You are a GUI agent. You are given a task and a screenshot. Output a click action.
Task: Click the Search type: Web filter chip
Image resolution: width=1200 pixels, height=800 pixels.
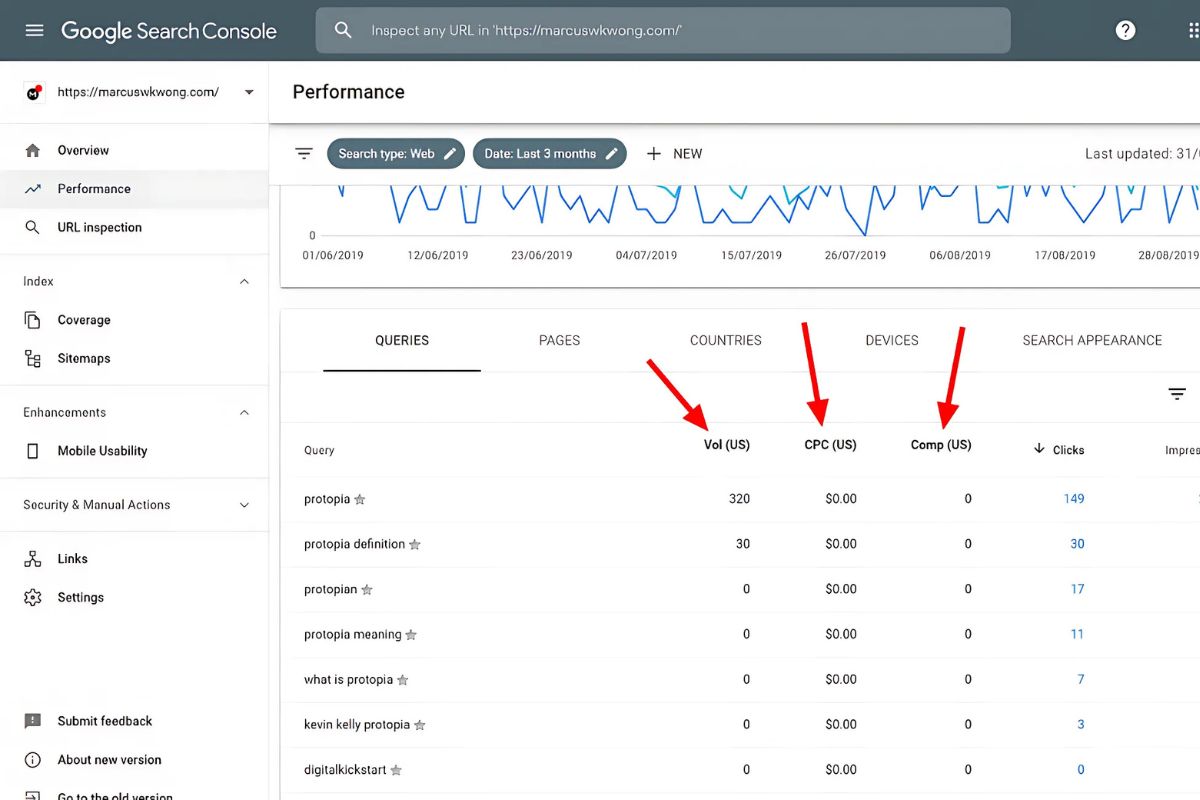tap(396, 154)
